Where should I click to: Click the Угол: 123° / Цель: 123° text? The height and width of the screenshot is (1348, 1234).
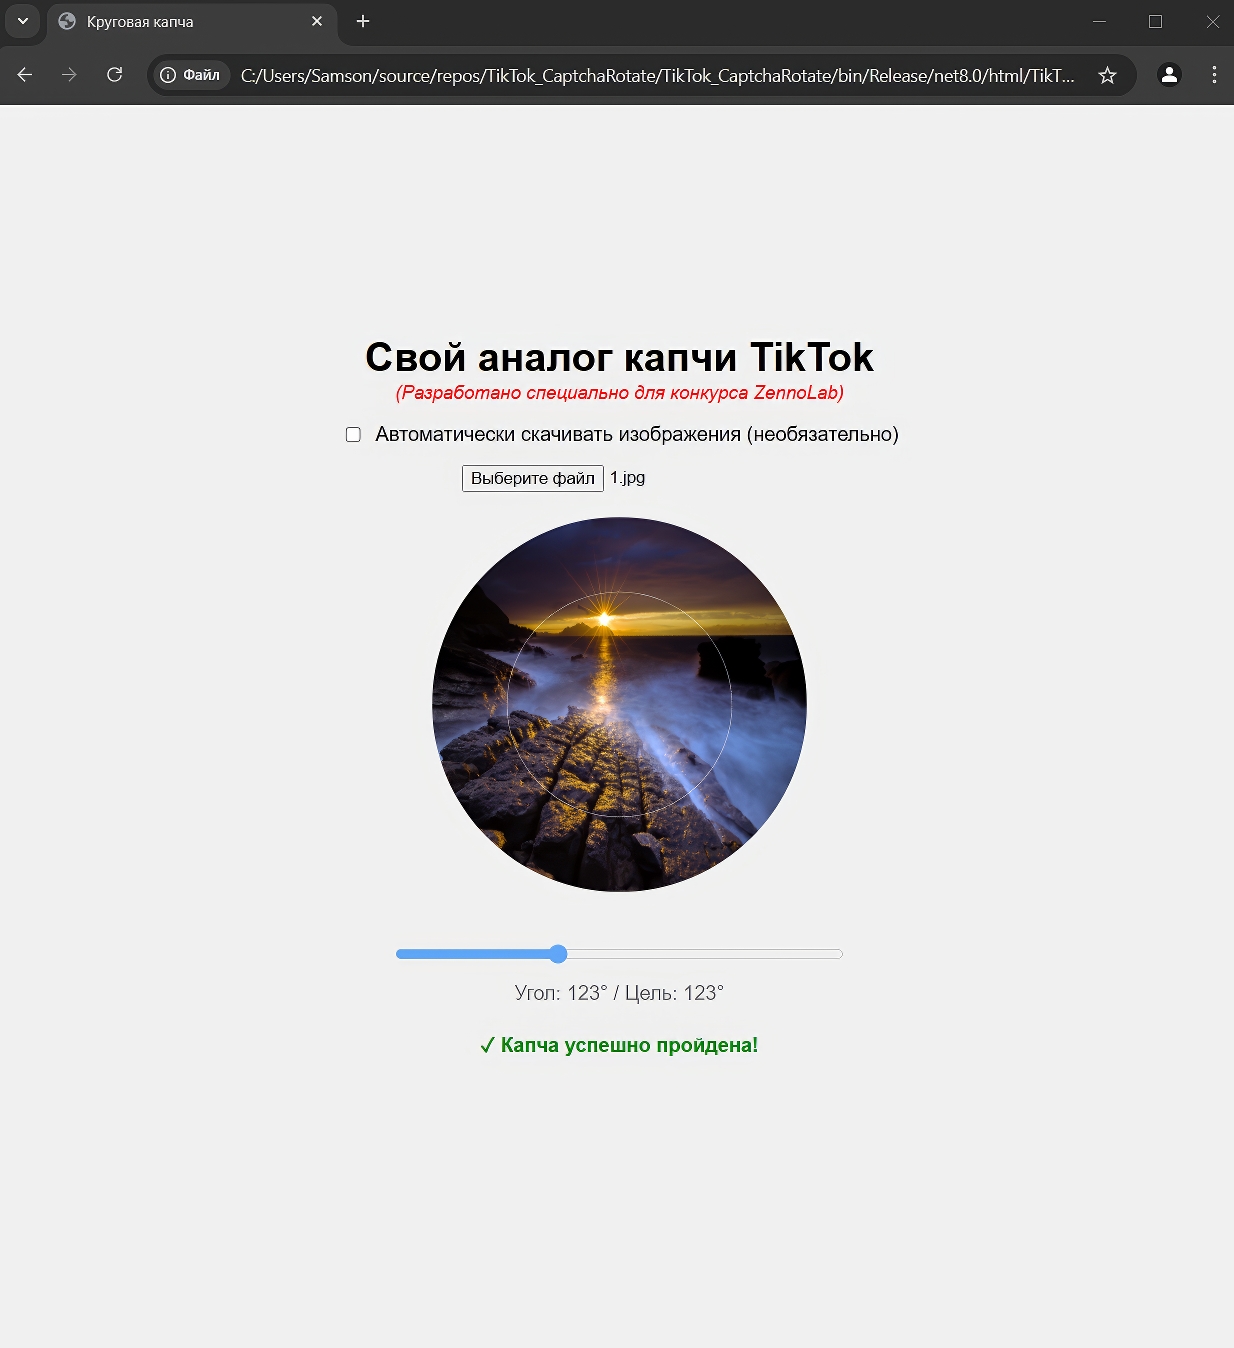click(x=619, y=993)
